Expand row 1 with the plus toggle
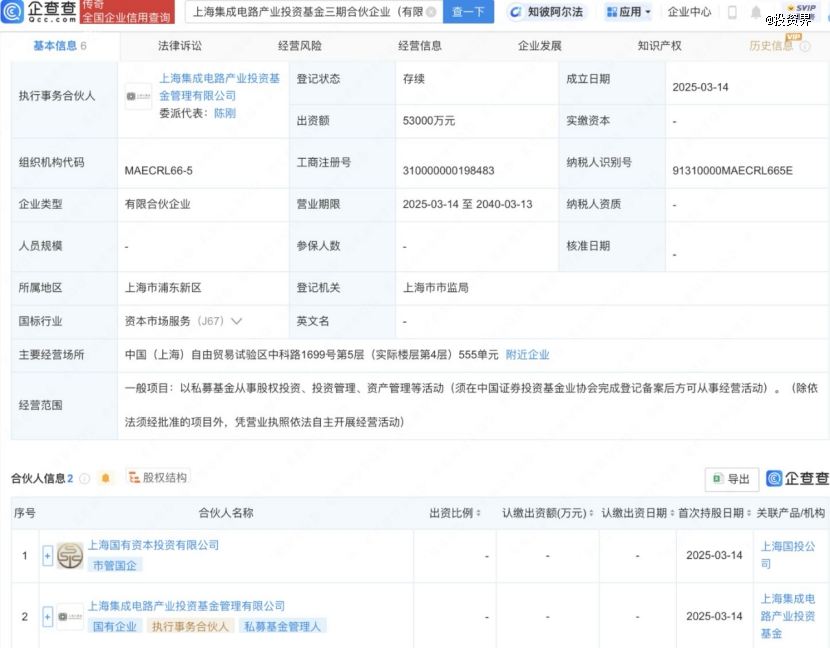The width and height of the screenshot is (830, 648). [48, 556]
